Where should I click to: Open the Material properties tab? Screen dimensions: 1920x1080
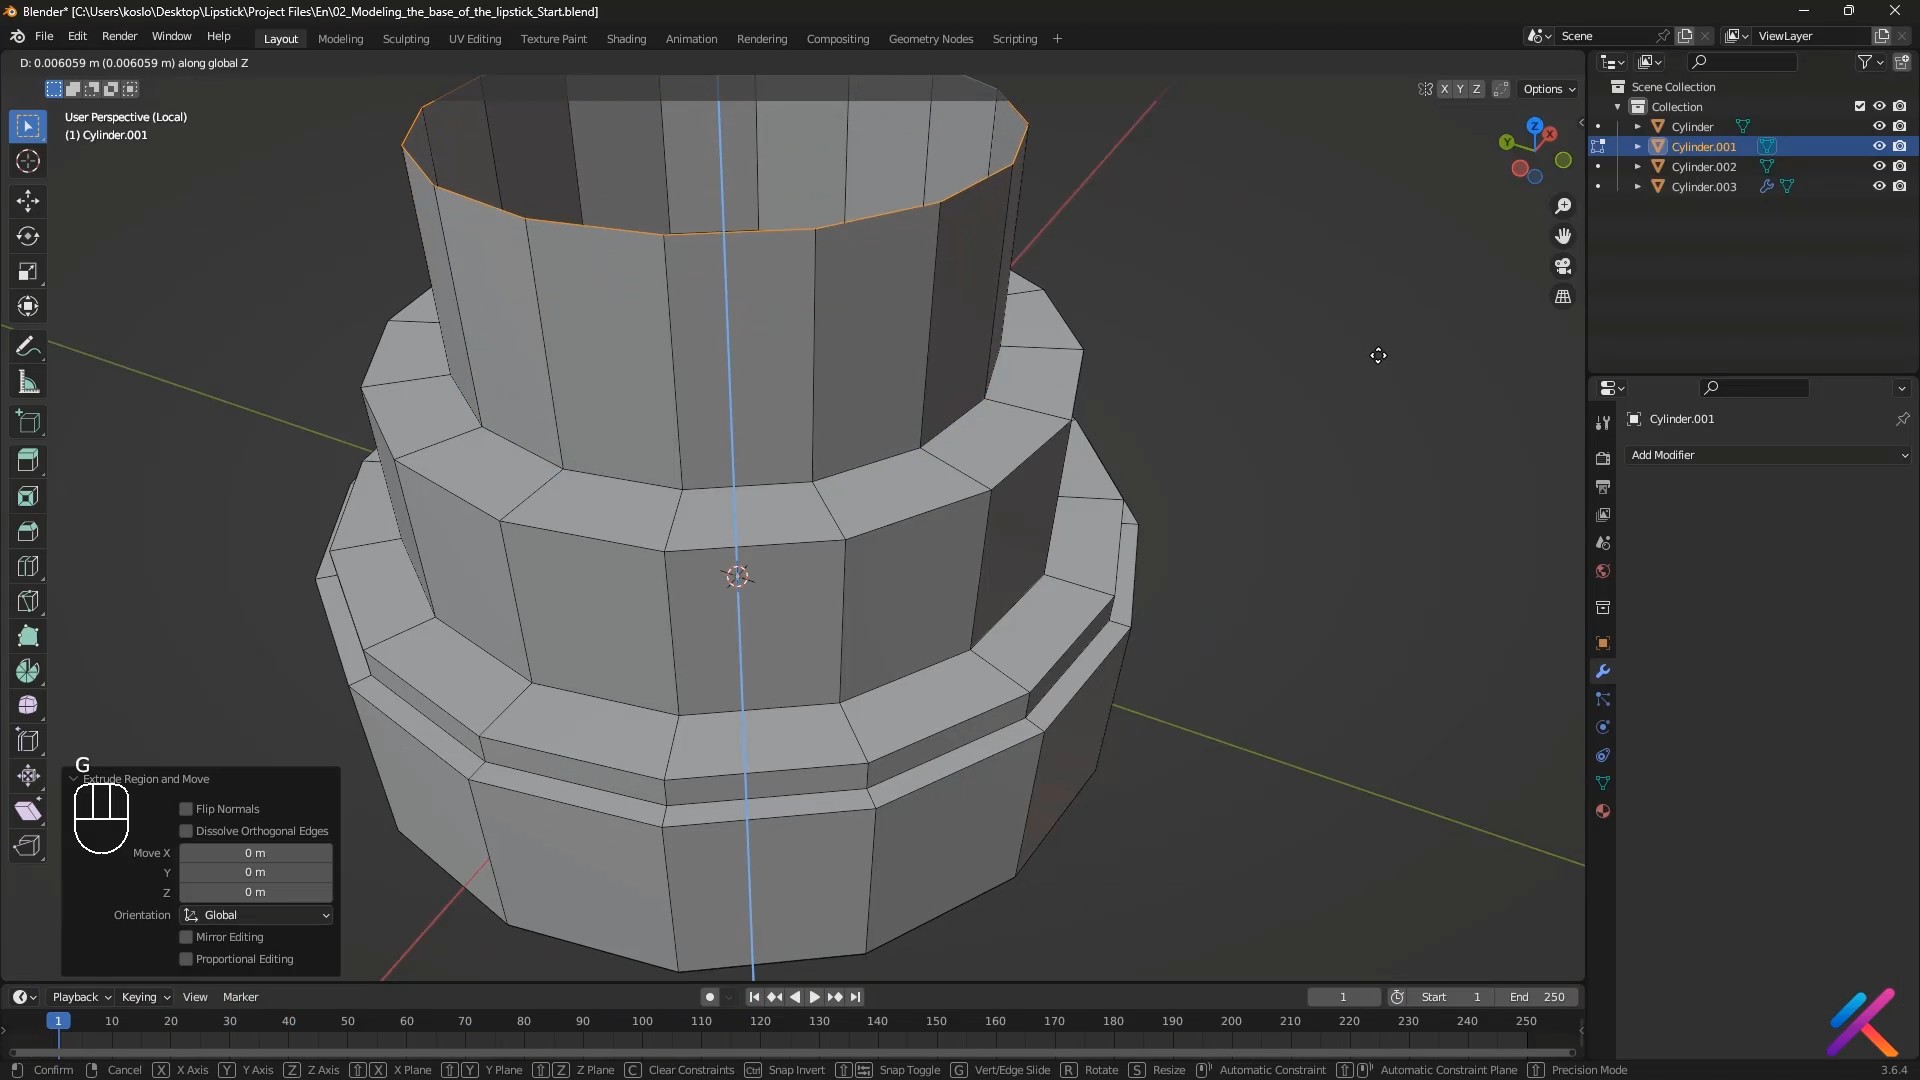[x=1603, y=811]
